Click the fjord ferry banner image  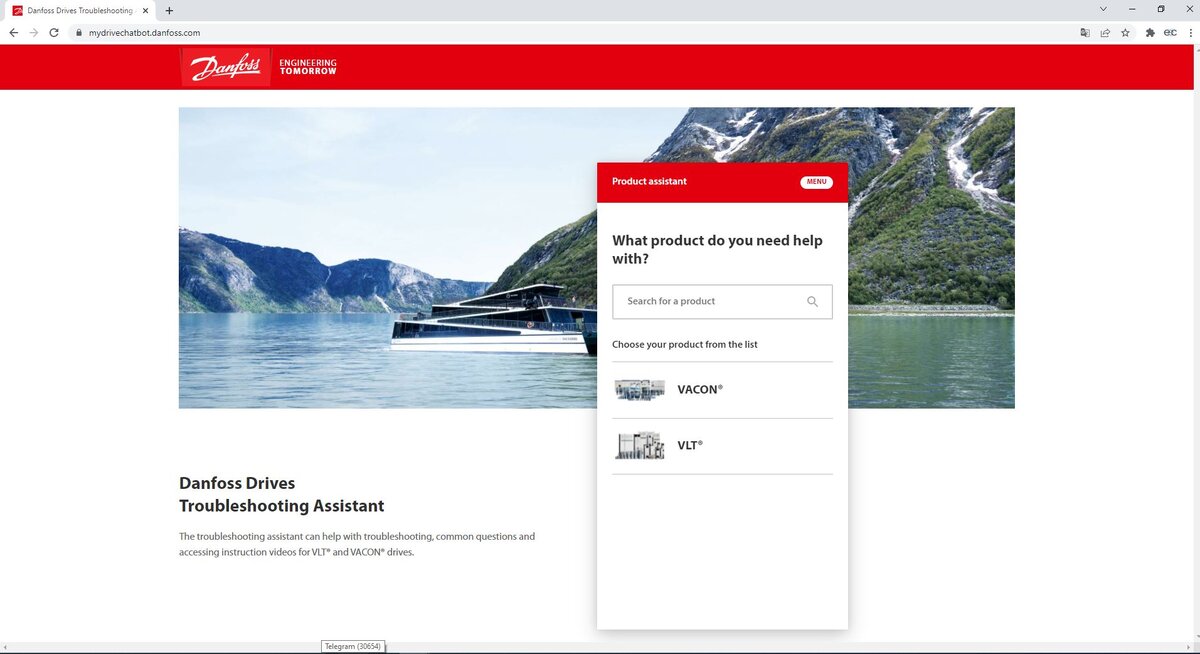(388, 257)
